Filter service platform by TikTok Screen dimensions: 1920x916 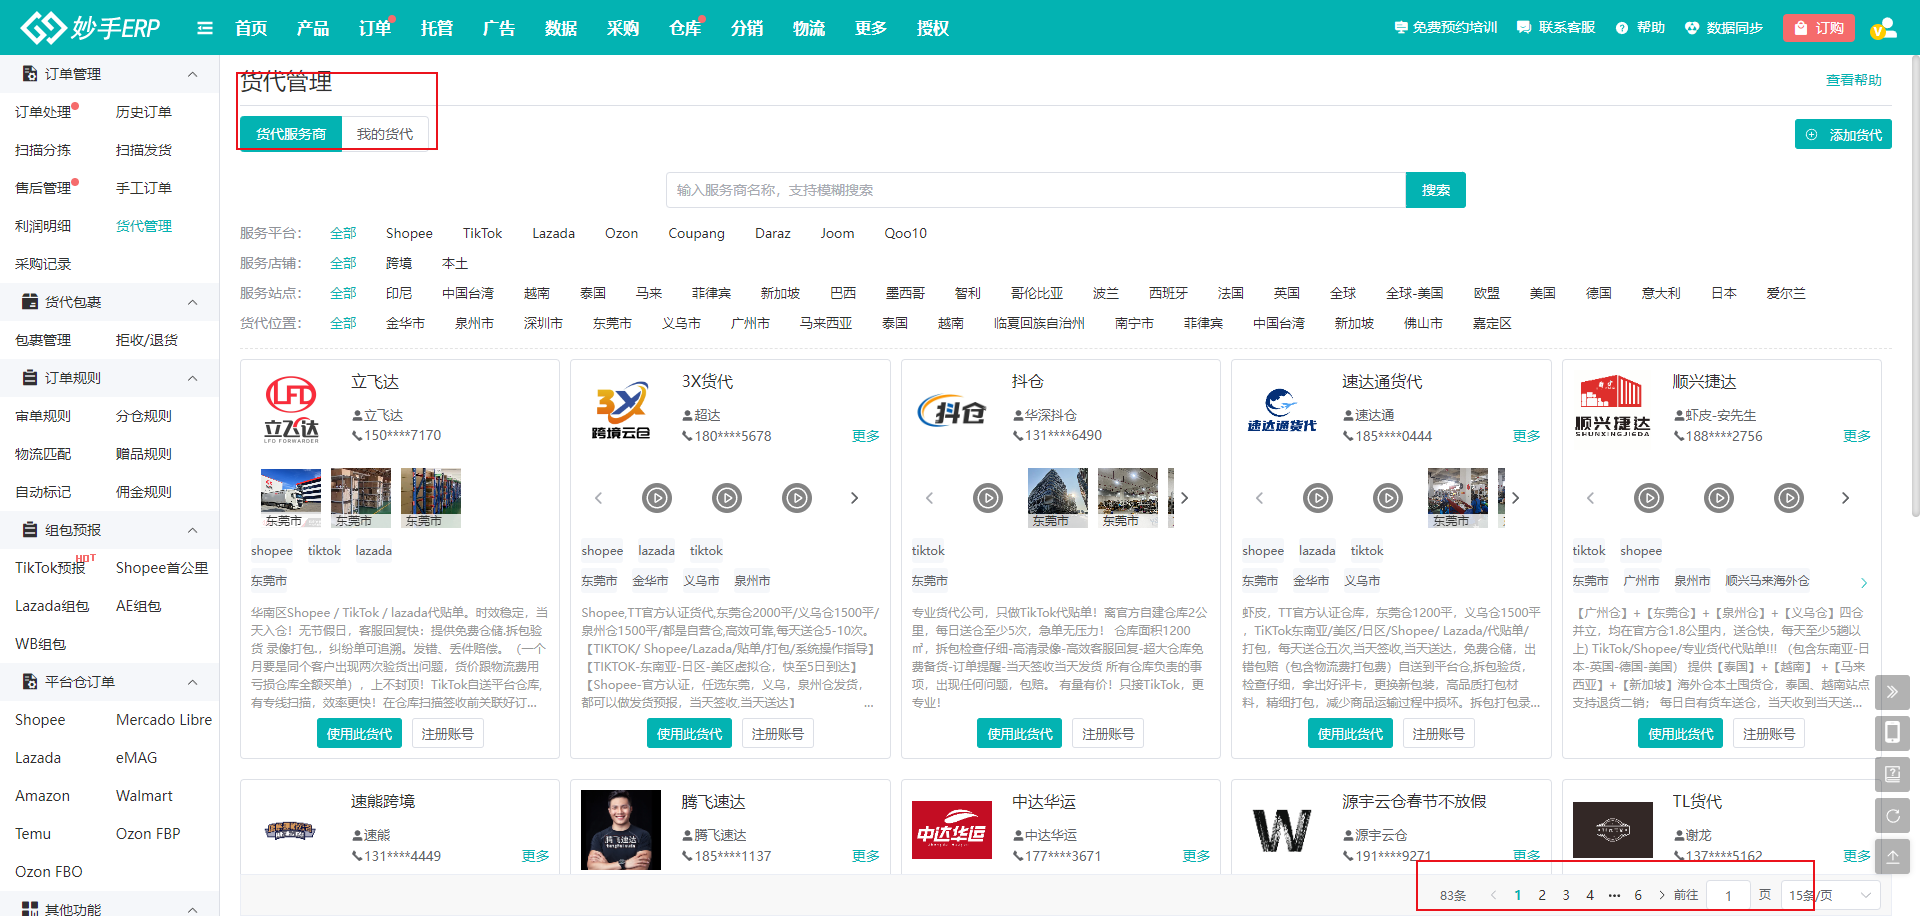tap(482, 233)
